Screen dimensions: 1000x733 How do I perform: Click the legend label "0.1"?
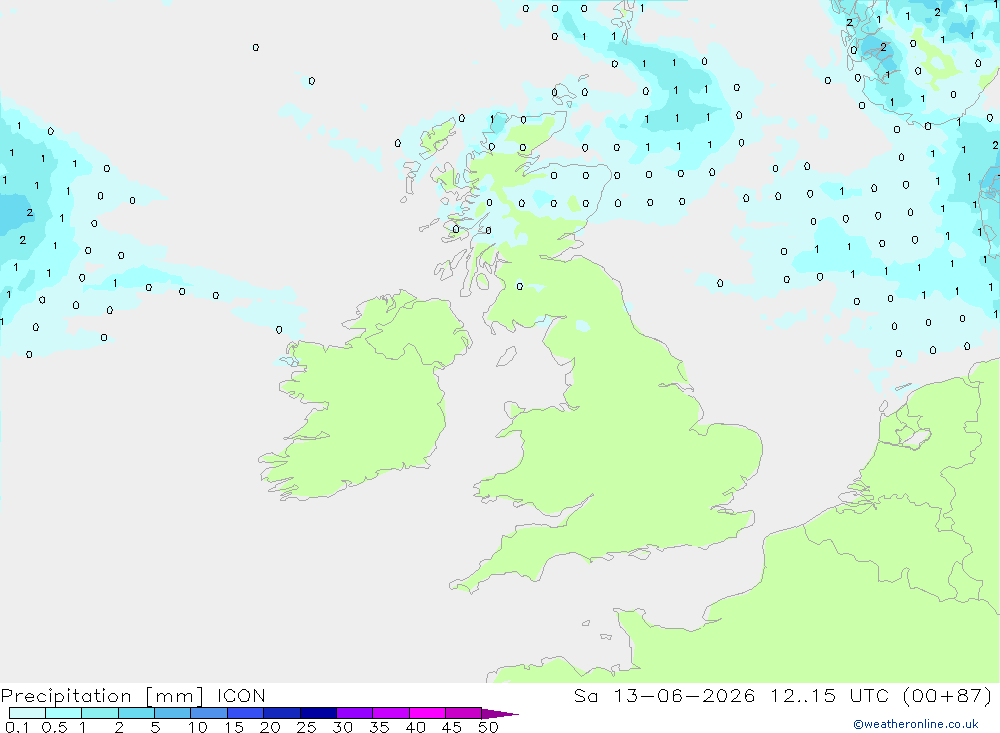coord(17,727)
